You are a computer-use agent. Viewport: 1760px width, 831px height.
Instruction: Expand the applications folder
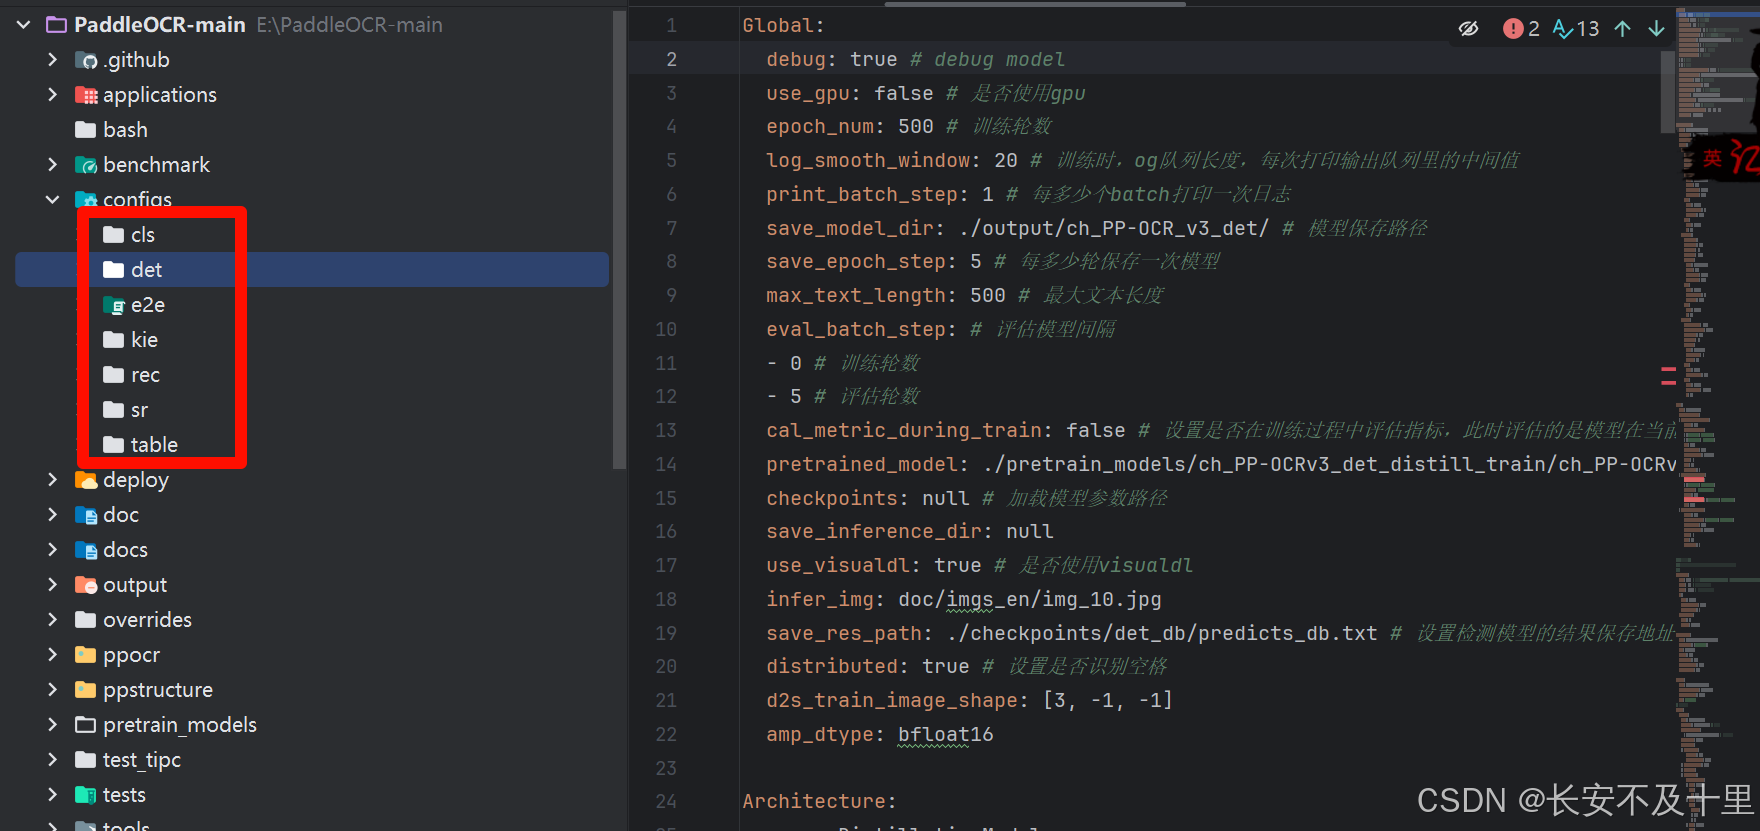(x=52, y=95)
